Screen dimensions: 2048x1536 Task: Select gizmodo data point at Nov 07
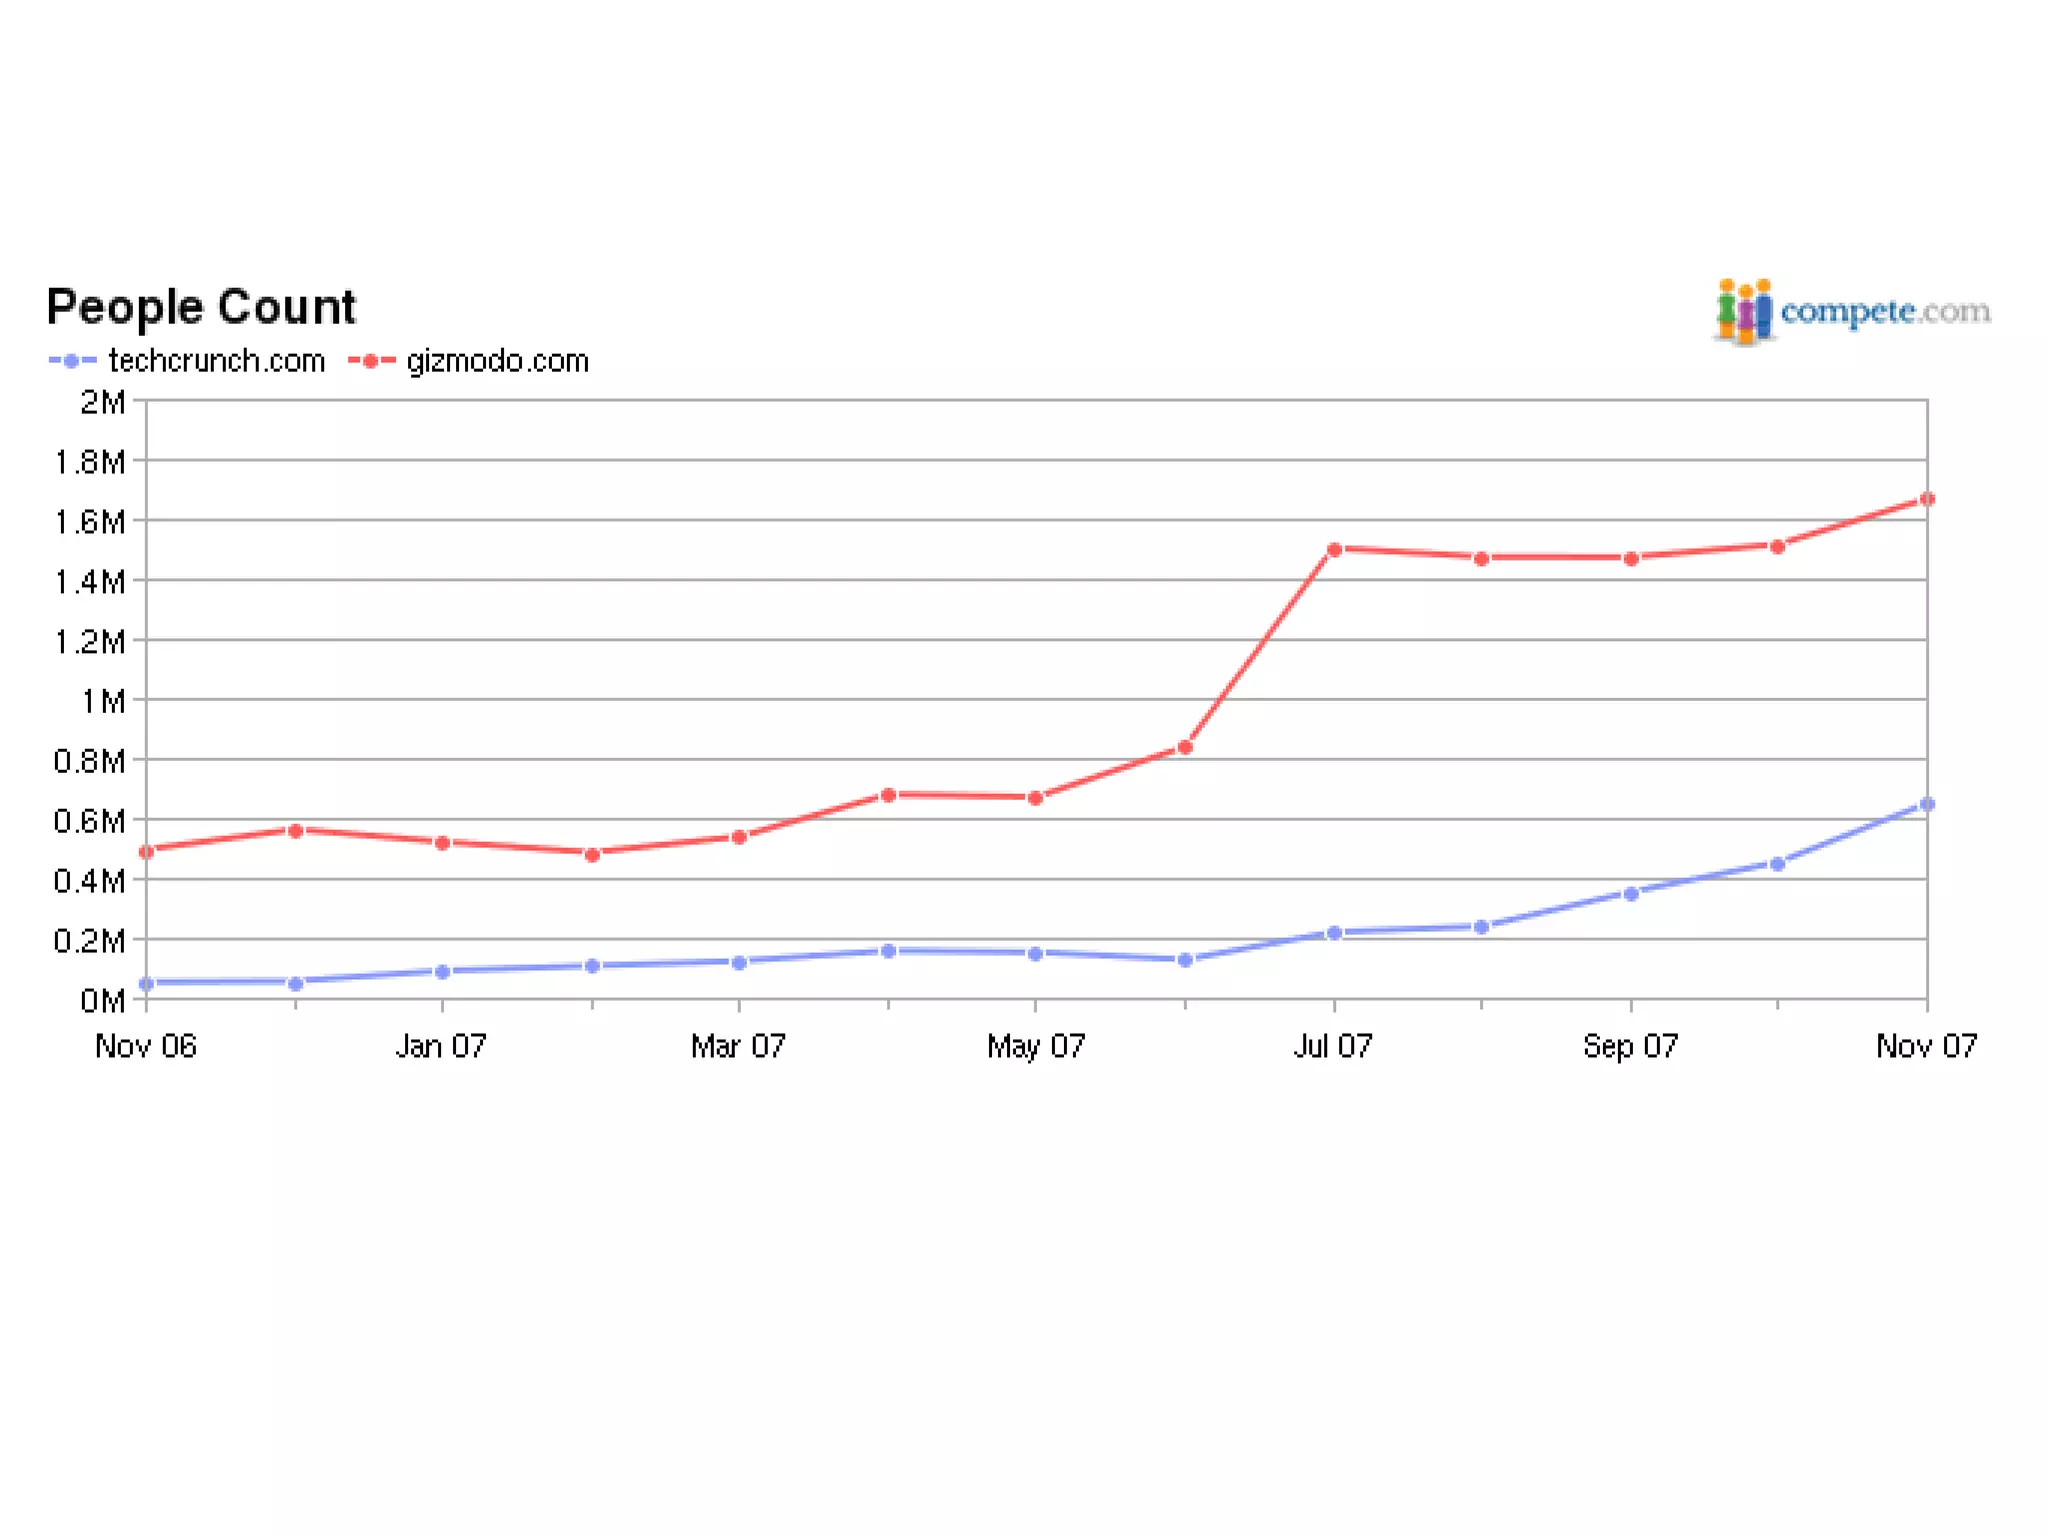click(1927, 499)
